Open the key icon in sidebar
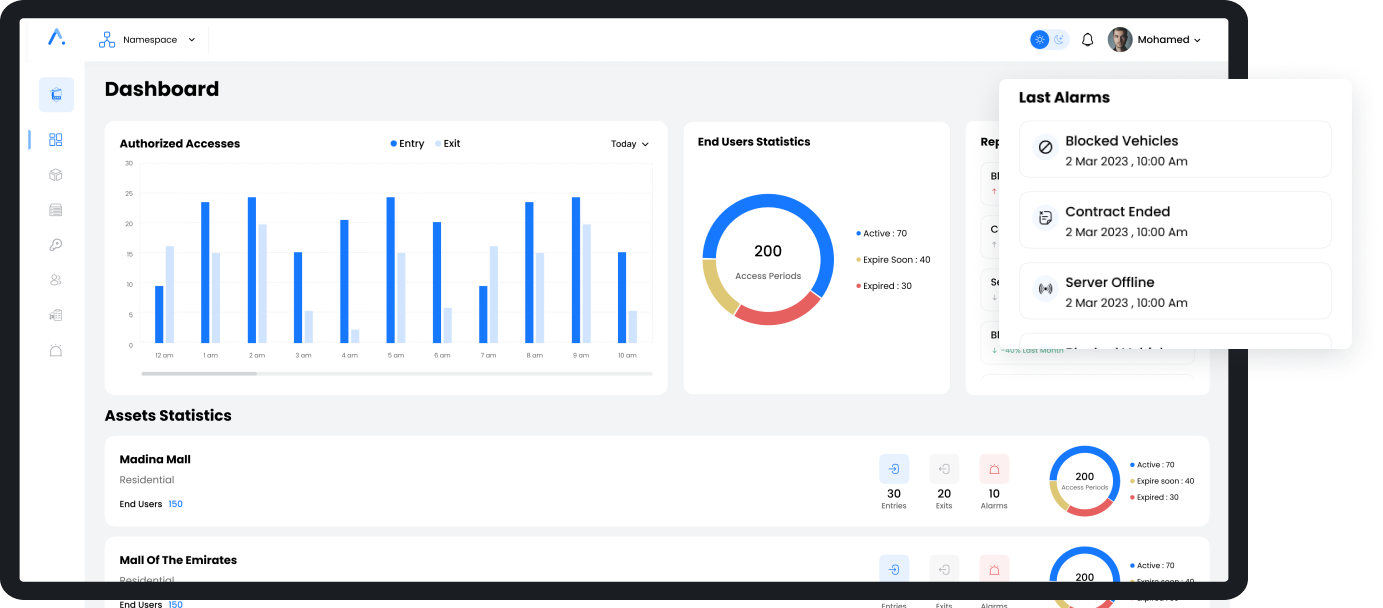Image resolution: width=1383 pixels, height=608 pixels. 56,245
